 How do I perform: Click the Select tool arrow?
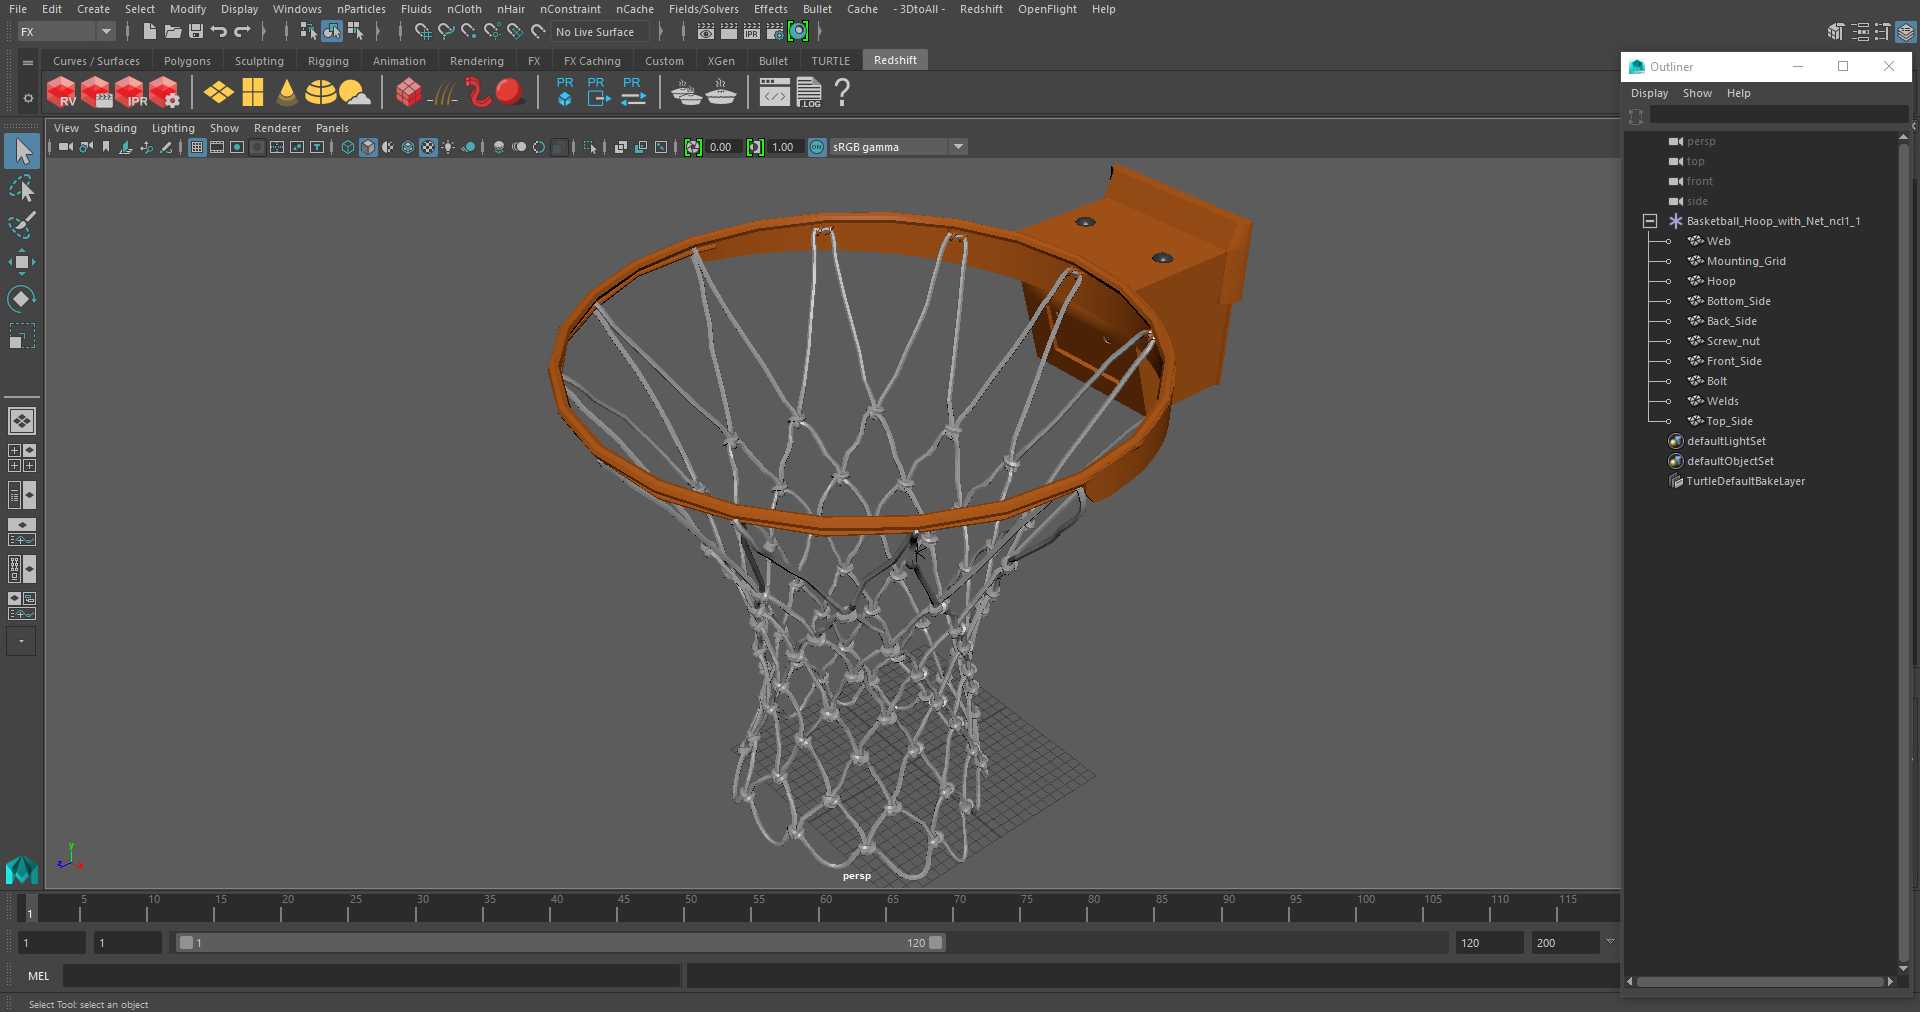coord(22,151)
